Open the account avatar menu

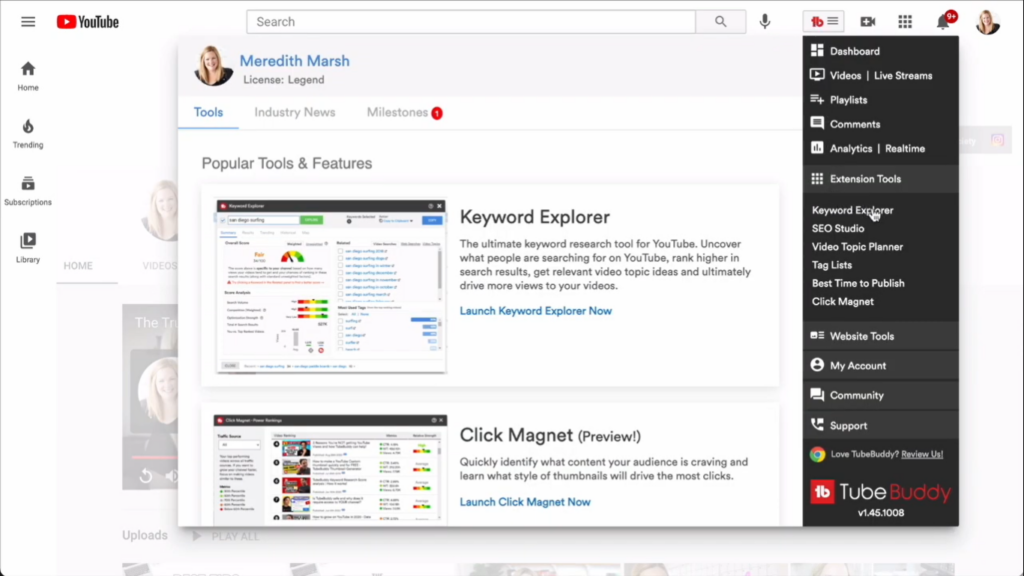[x=987, y=22]
